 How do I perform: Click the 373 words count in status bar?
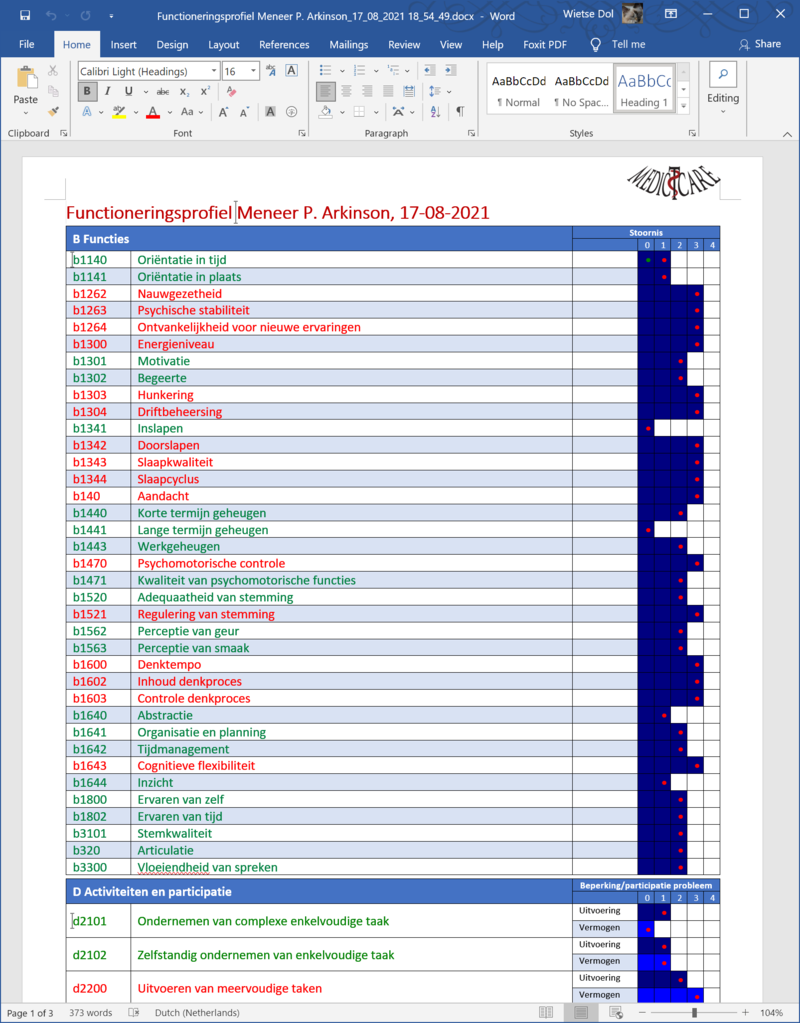(x=92, y=1012)
